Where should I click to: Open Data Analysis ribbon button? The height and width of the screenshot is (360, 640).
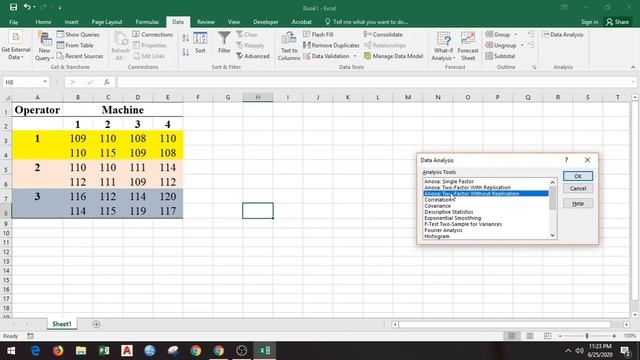(x=563, y=35)
